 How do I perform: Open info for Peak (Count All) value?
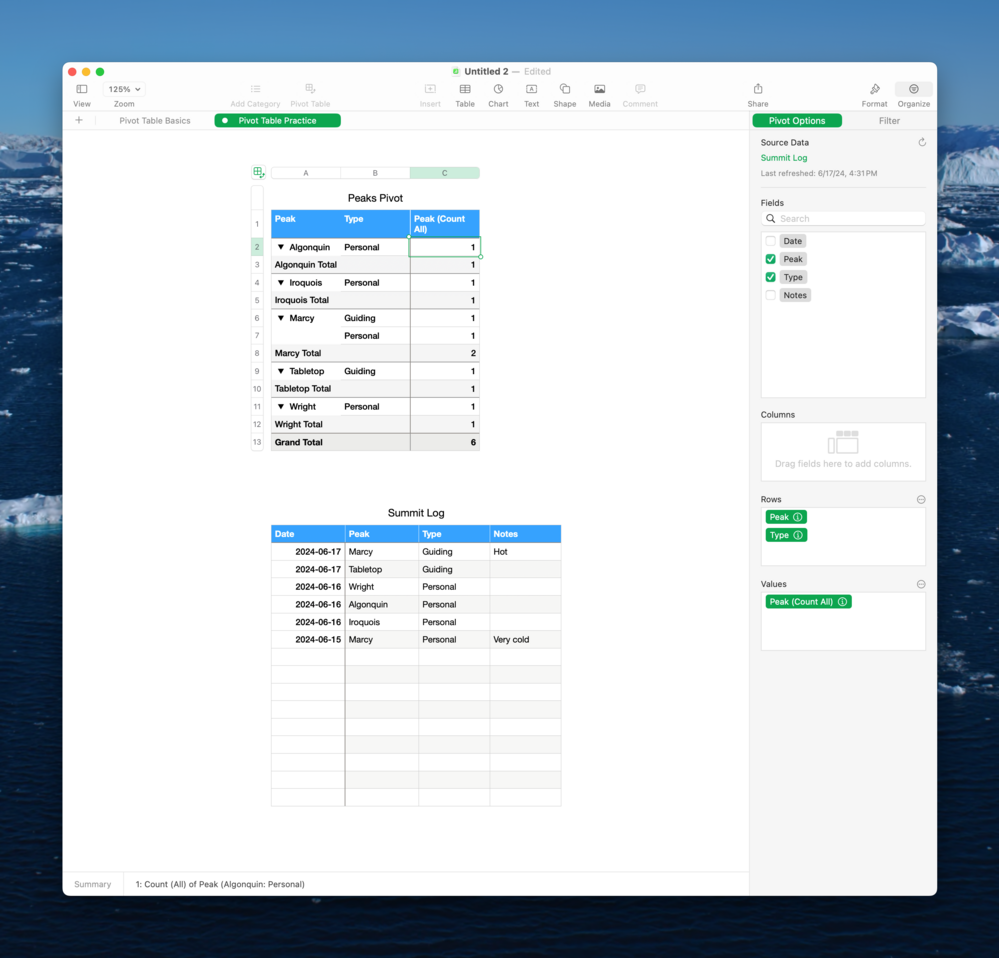[x=842, y=602]
